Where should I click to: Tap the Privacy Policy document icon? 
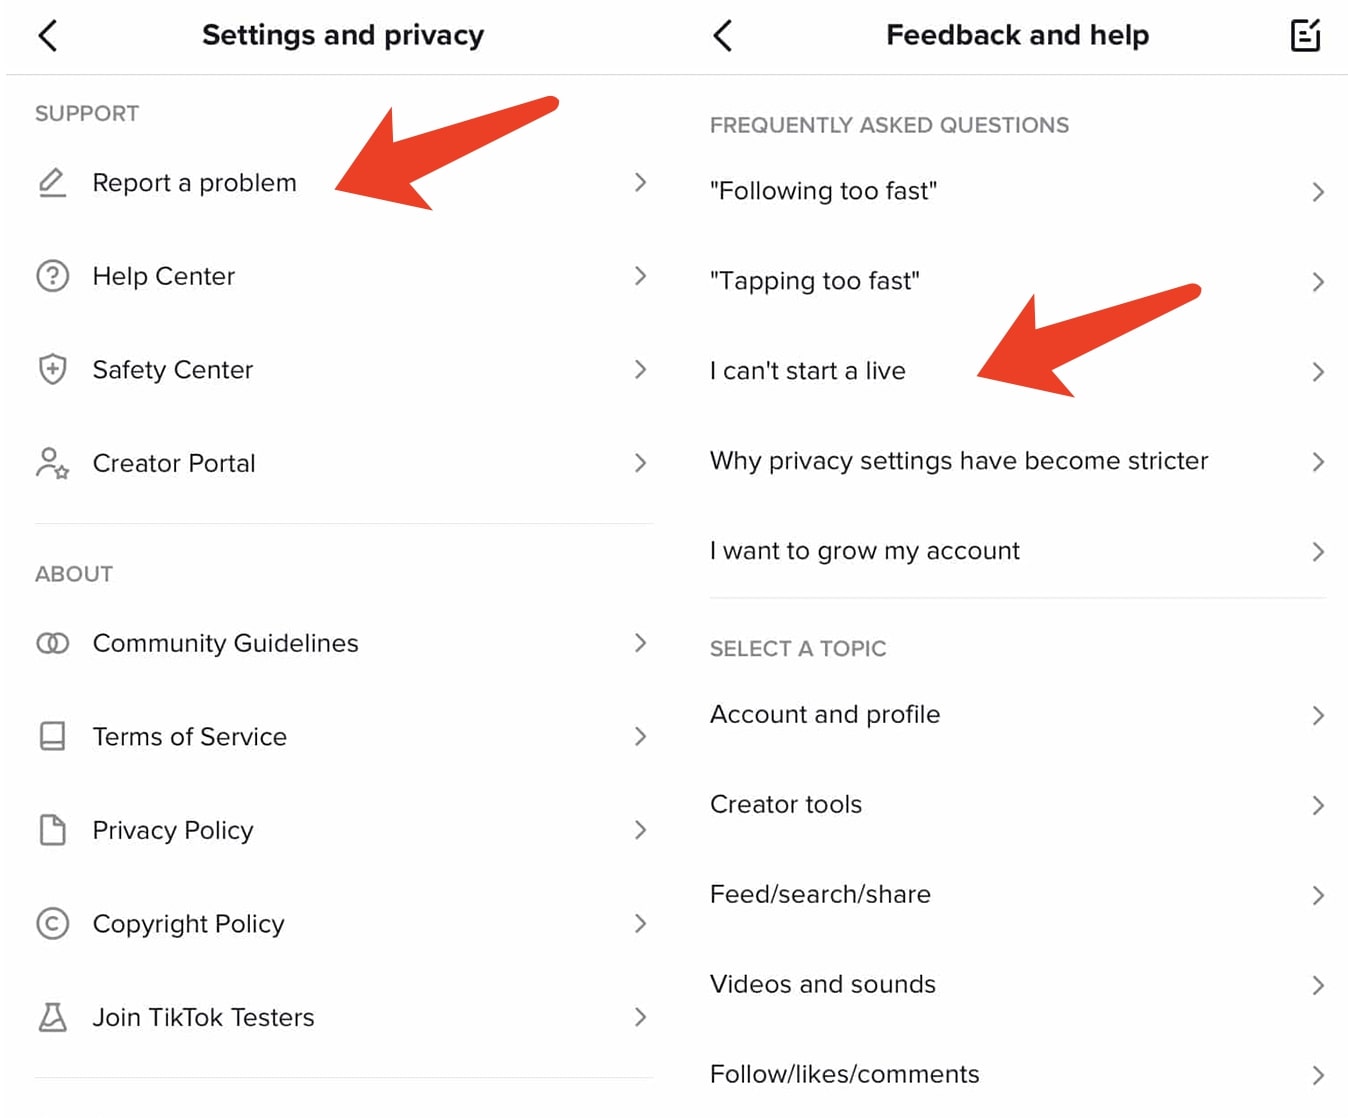point(52,830)
